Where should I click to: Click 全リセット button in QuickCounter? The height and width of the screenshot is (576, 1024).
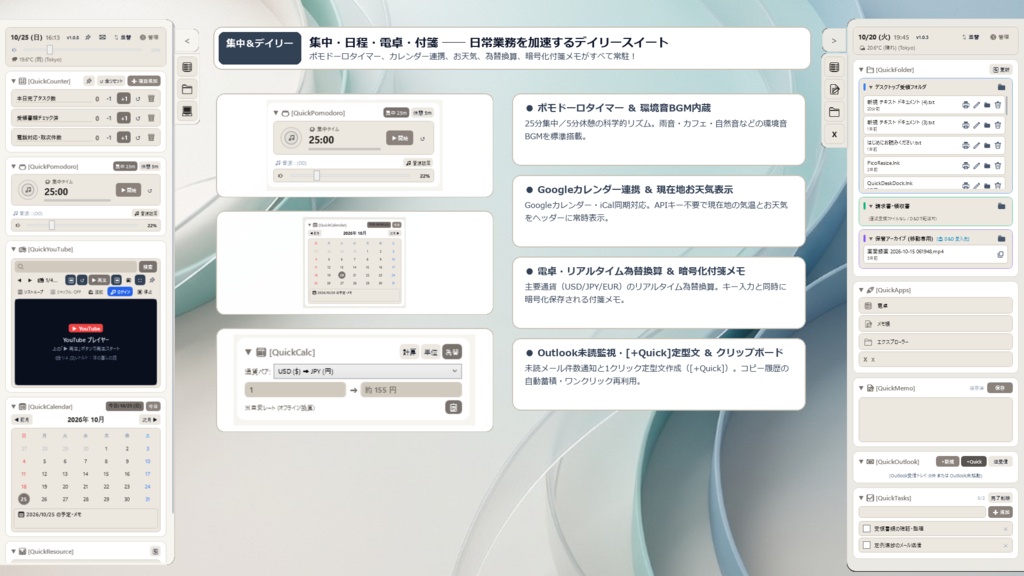coord(111,81)
